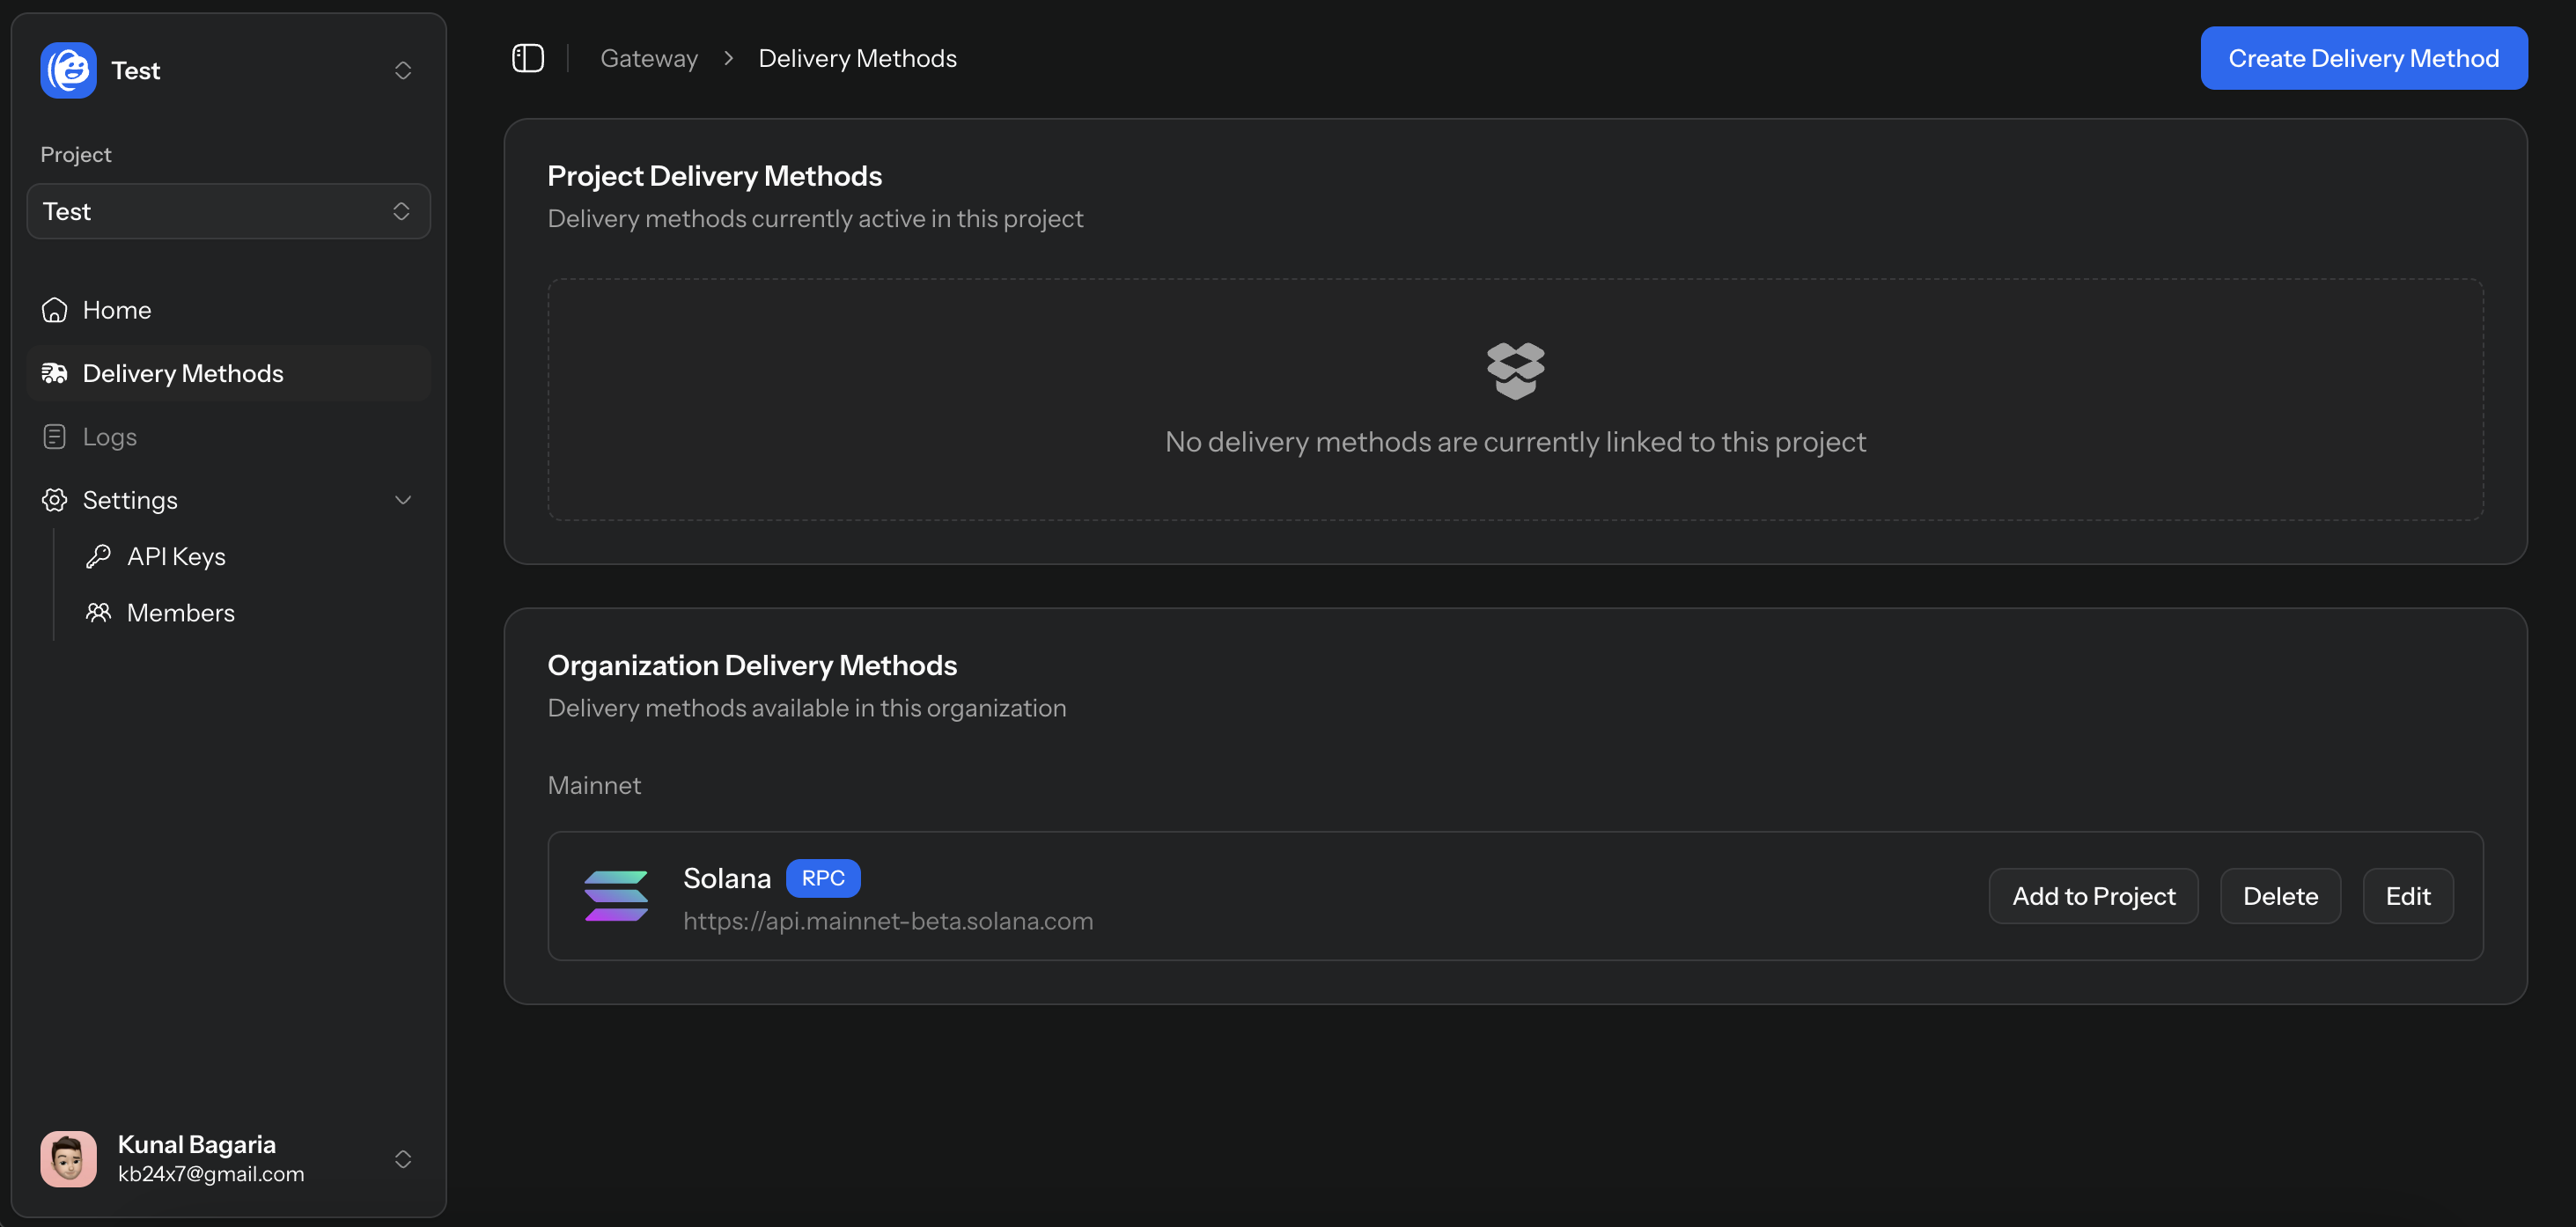Go to the Members page
2576x1227 pixels.
click(180, 612)
